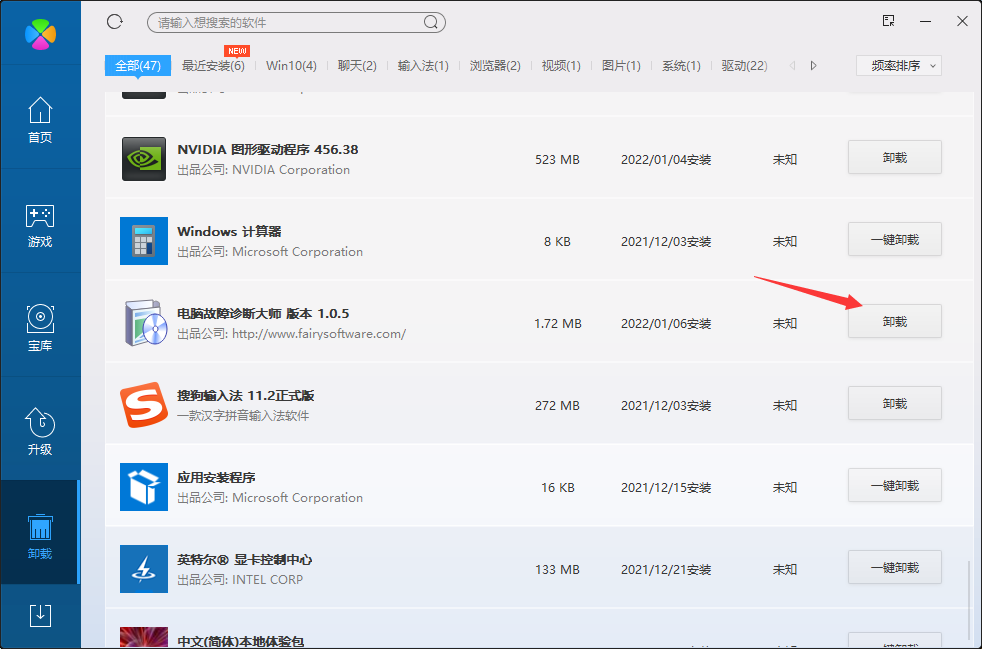Click the 523 MB size value
Viewport: 982px width, 649px height.
point(557,160)
